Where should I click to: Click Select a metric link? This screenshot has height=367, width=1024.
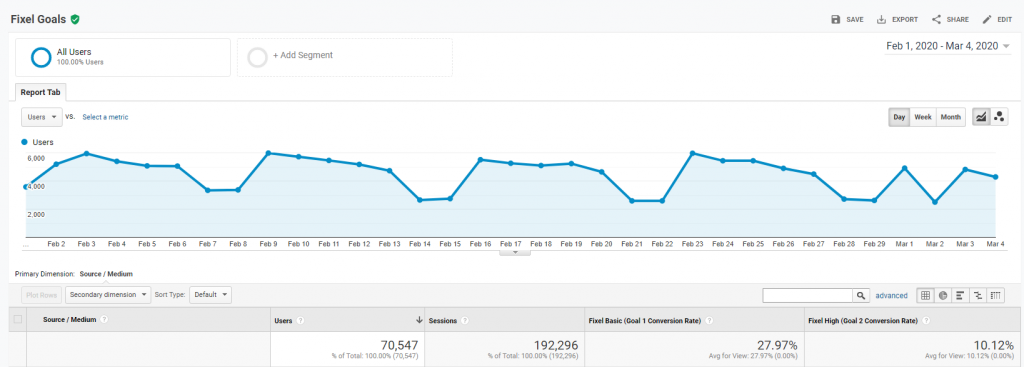coord(105,117)
